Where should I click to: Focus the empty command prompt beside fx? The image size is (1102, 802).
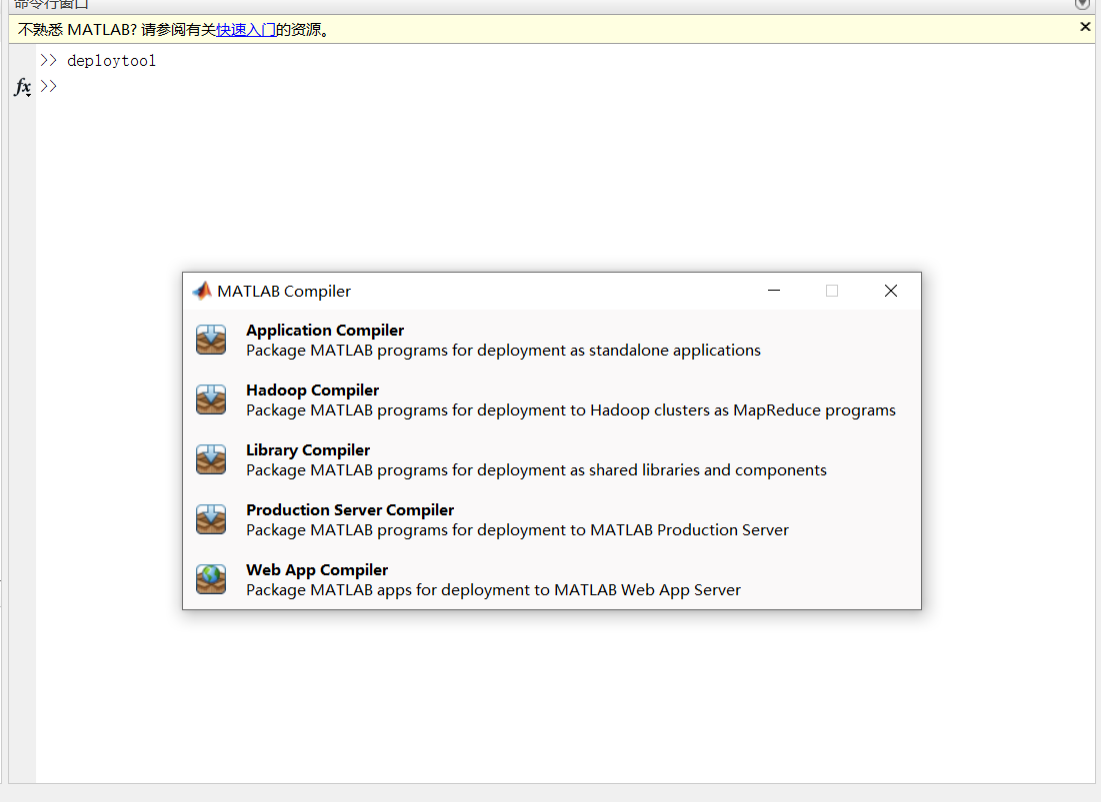48,86
